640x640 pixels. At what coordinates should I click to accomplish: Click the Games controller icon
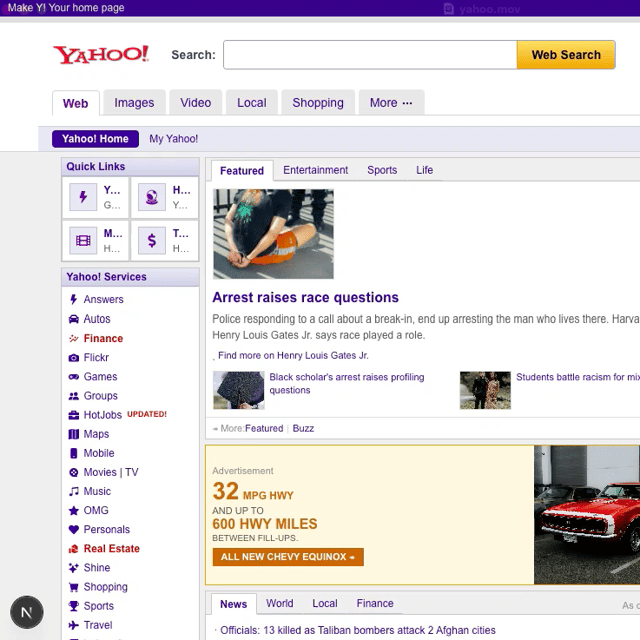(x=73, y=377)
